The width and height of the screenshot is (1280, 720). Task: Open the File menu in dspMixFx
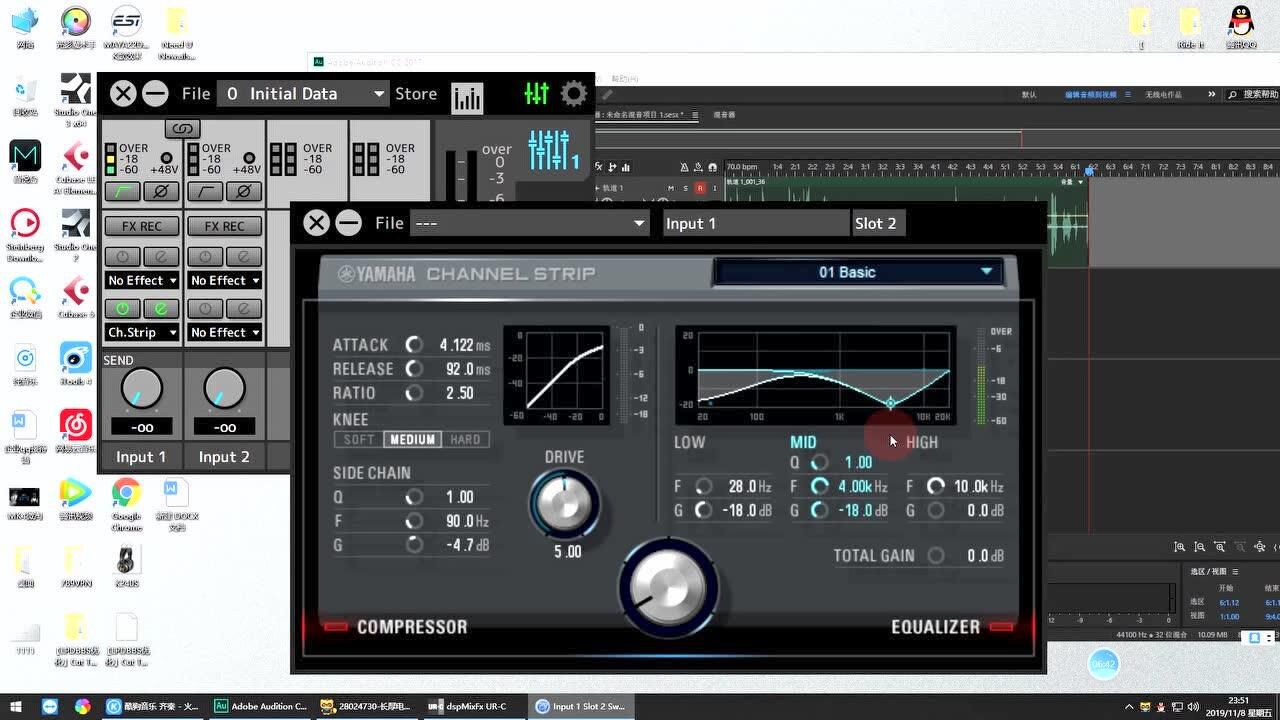click(196, 94)
